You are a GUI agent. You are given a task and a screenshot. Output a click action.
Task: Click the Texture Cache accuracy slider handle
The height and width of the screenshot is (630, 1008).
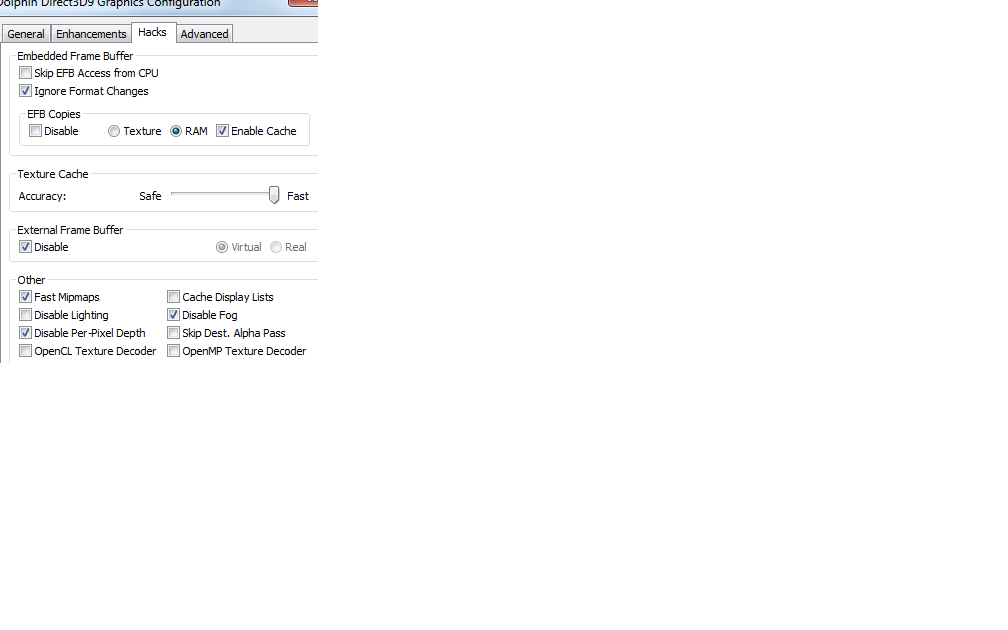[274, 195]
